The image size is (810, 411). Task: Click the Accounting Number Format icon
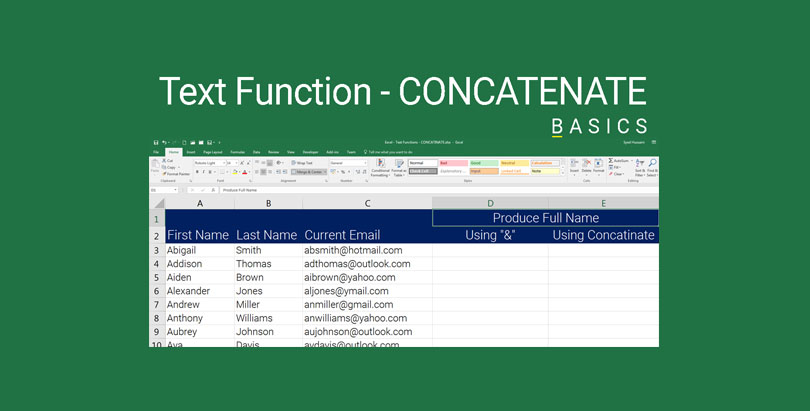333,172
